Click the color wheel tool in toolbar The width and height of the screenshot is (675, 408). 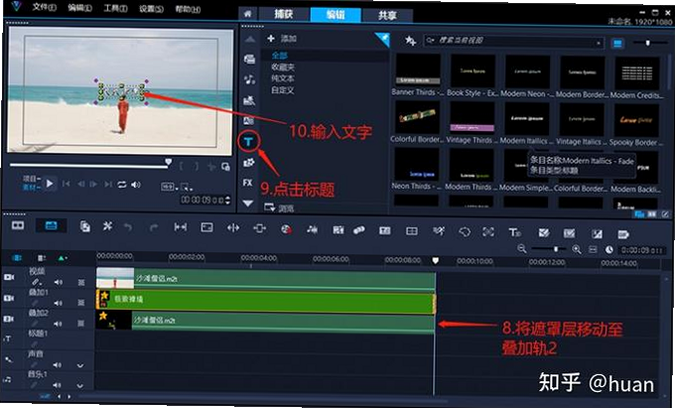[x=286, y=229]
